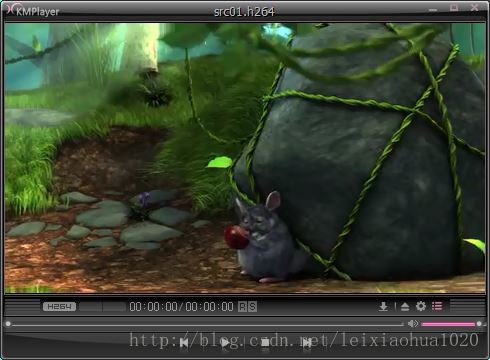Click the H264 codec badge

tap(59, 306)
